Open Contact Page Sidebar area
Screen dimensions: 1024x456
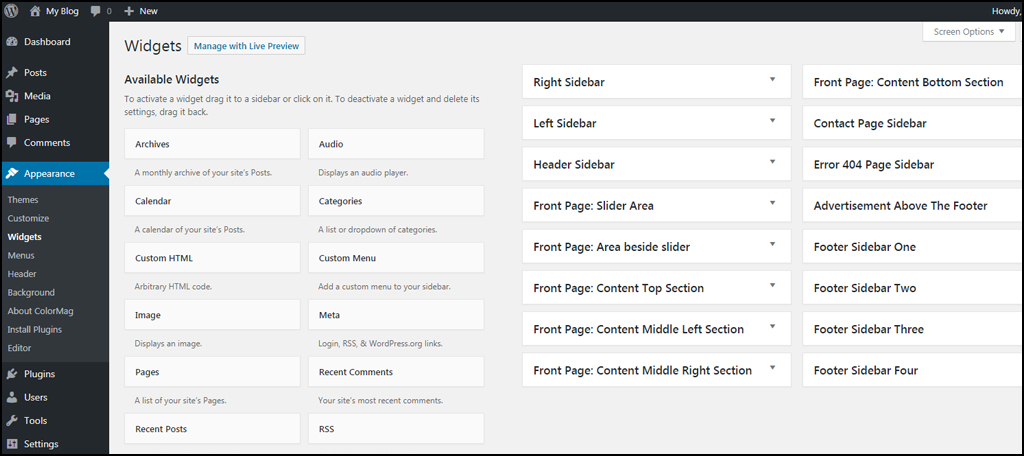(913, 123)
